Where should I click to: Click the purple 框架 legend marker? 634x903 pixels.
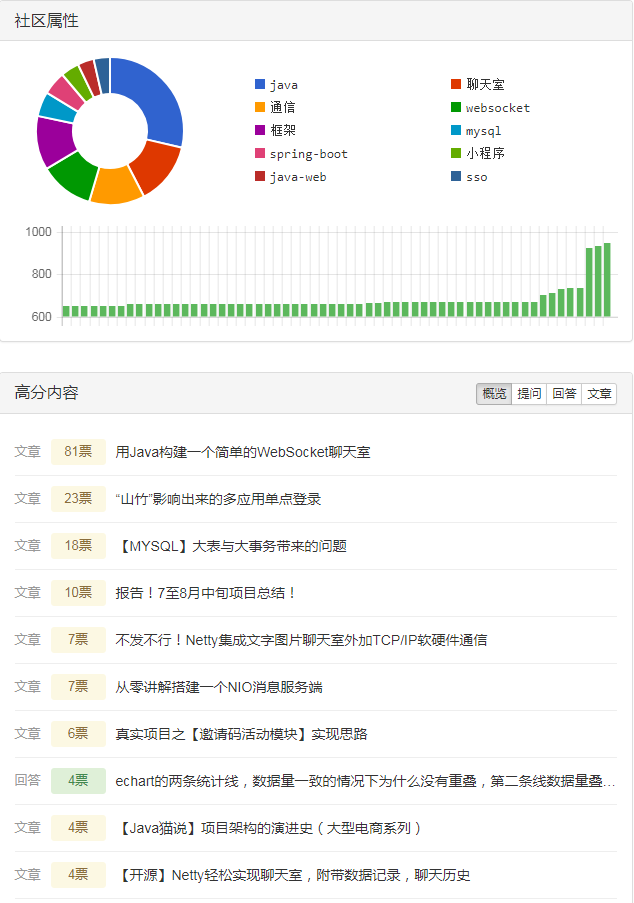[x=258, y=130]
